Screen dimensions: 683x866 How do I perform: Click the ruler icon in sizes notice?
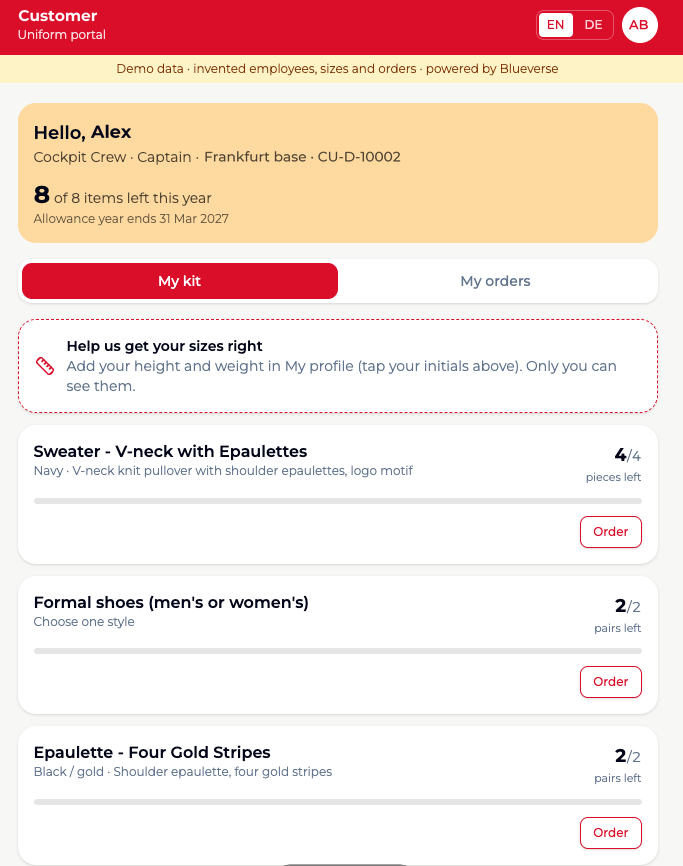pos(45,366)
